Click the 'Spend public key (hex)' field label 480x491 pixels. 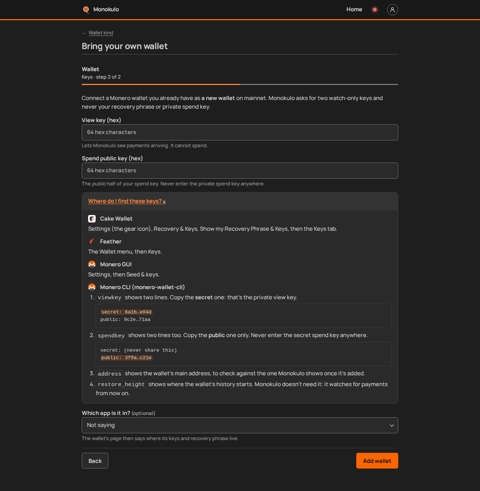pos(112,158)
